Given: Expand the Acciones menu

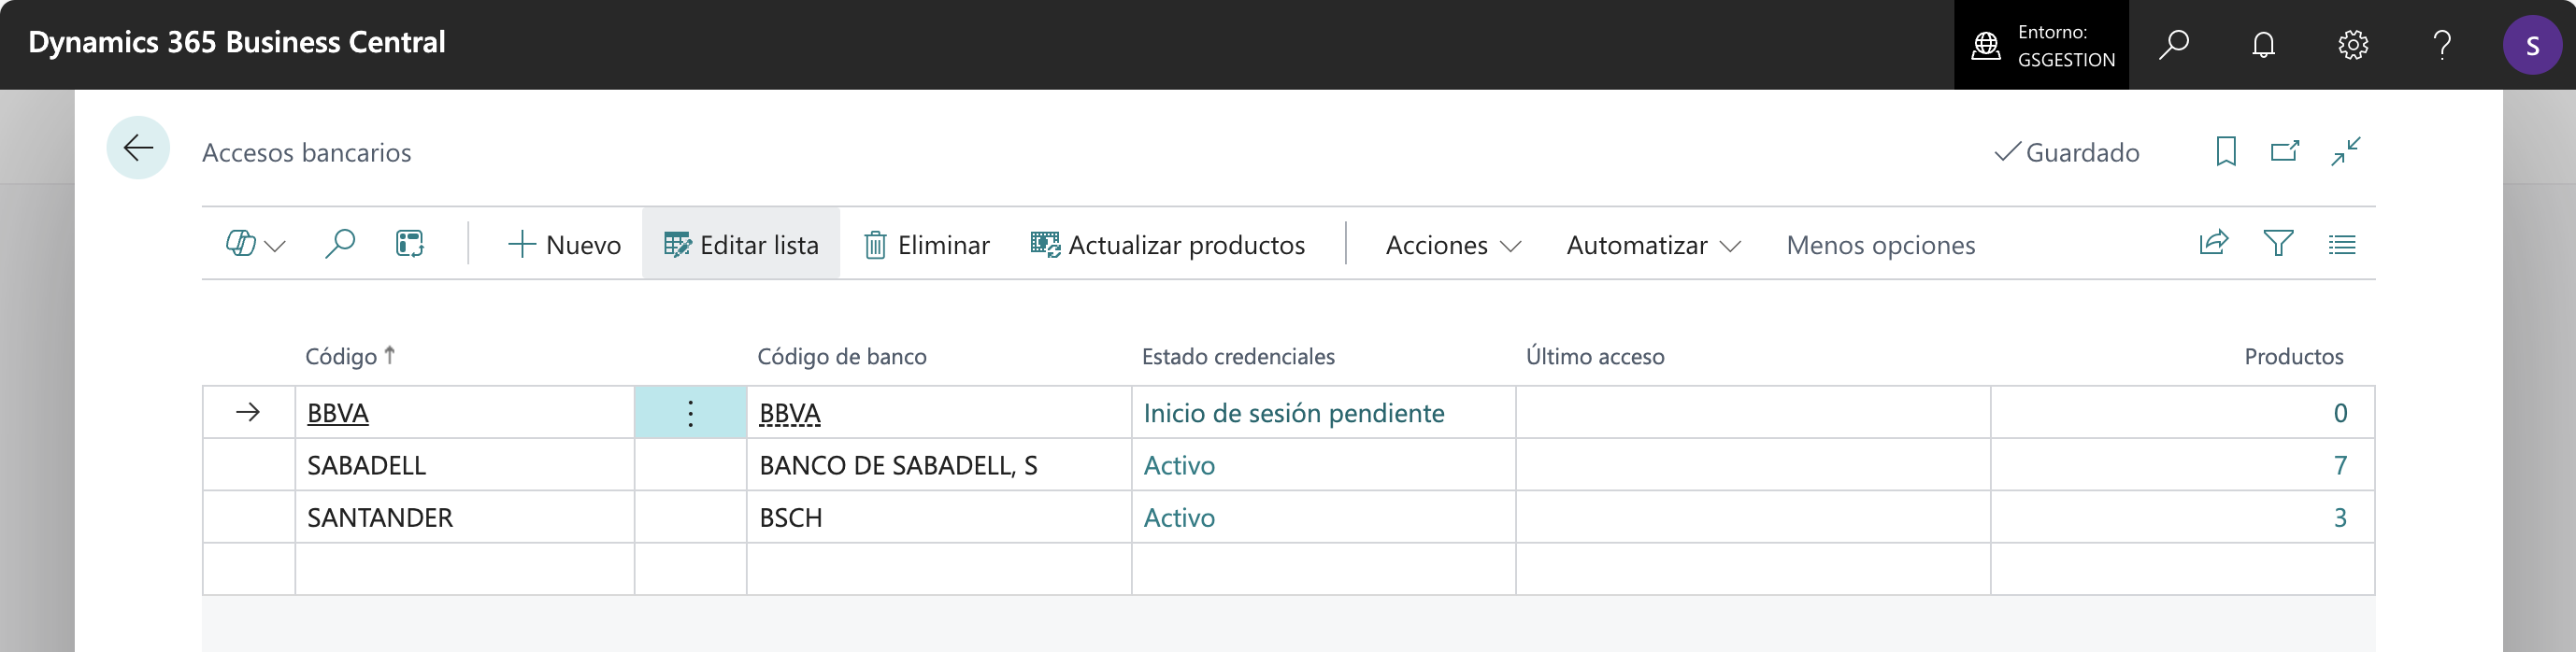Looking at the screenshot, I should tap(1453, 245).
